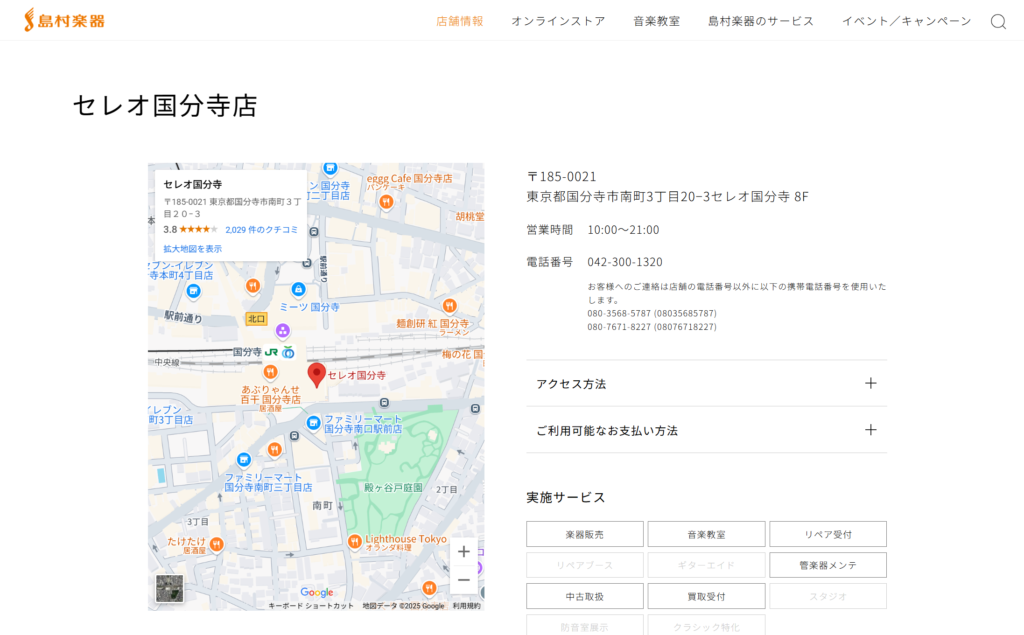This screenshot has height=635, width=1024.
Task: Click the 島村楽器 logo
Action: click(x=64, y=20)
